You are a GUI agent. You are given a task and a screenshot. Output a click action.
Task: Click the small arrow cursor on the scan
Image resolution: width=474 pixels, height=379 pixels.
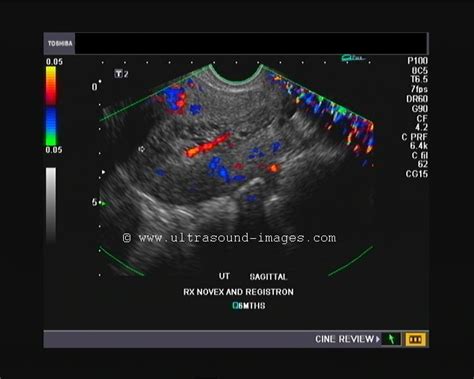(141, 149)
